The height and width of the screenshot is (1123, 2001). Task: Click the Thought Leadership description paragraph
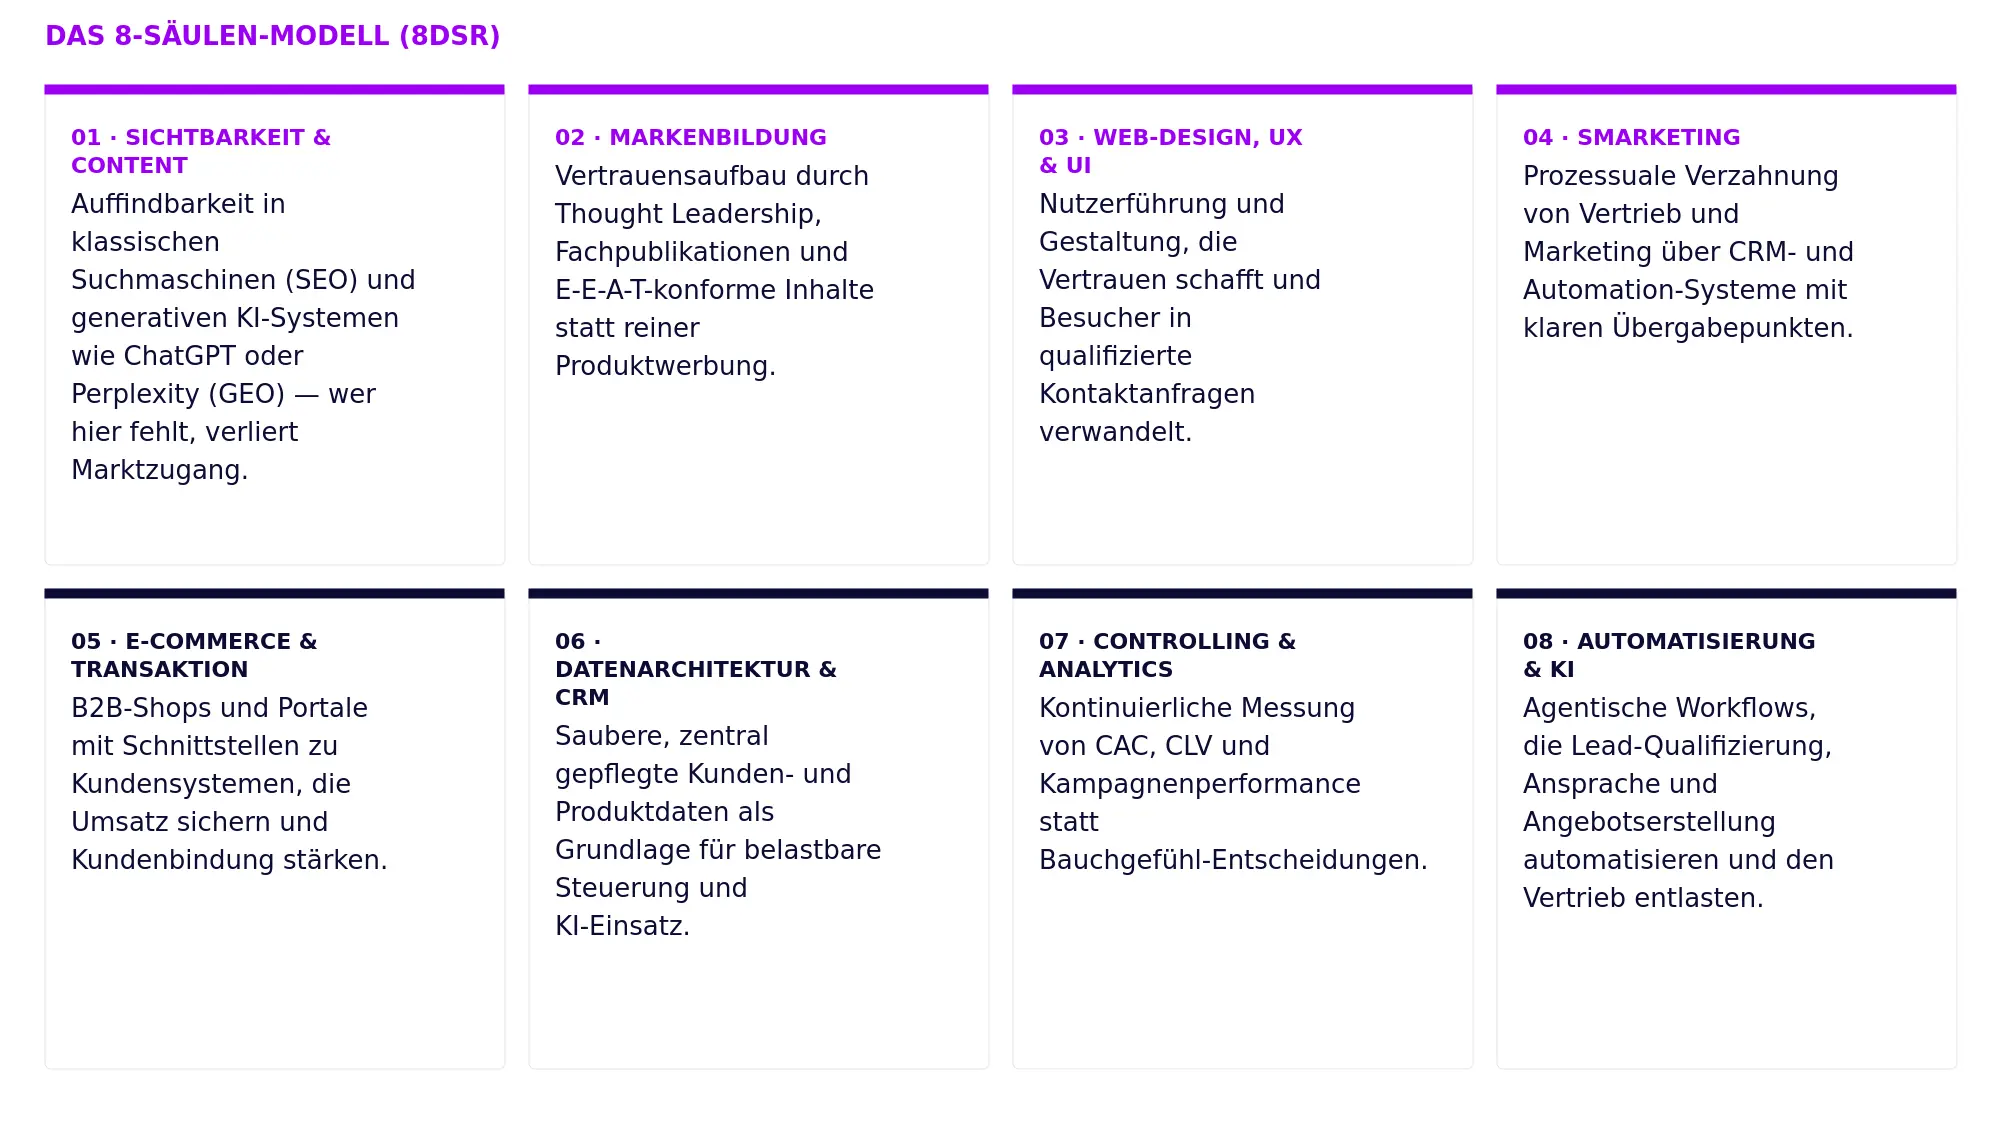pyautogui.click(x=714, y=271)
